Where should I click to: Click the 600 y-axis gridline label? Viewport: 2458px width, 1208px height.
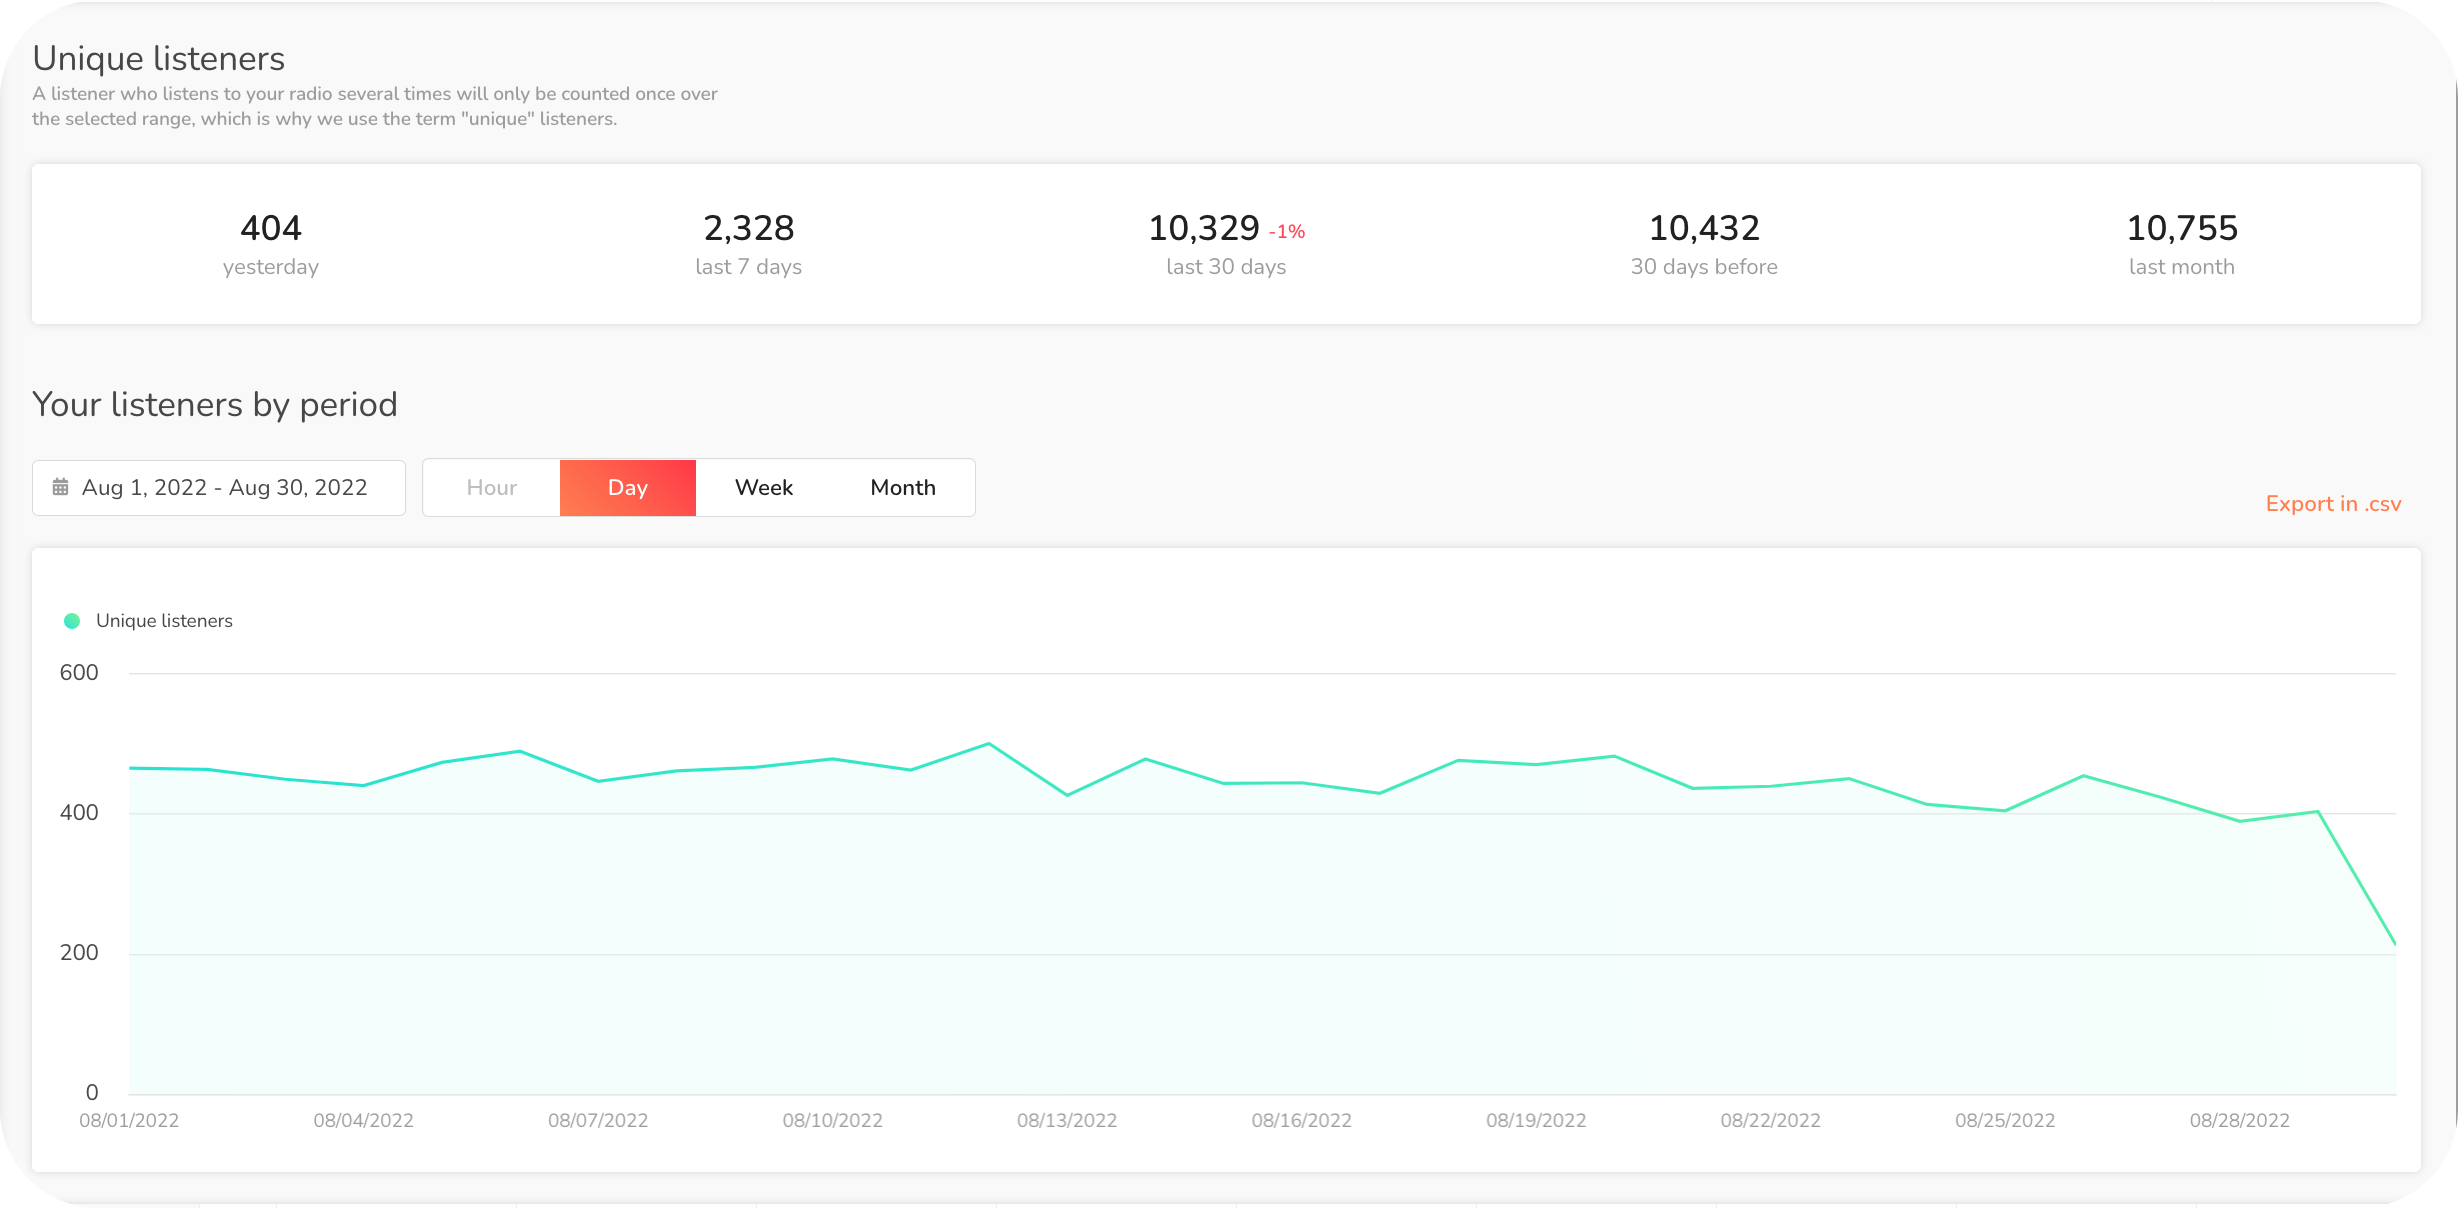79,673
